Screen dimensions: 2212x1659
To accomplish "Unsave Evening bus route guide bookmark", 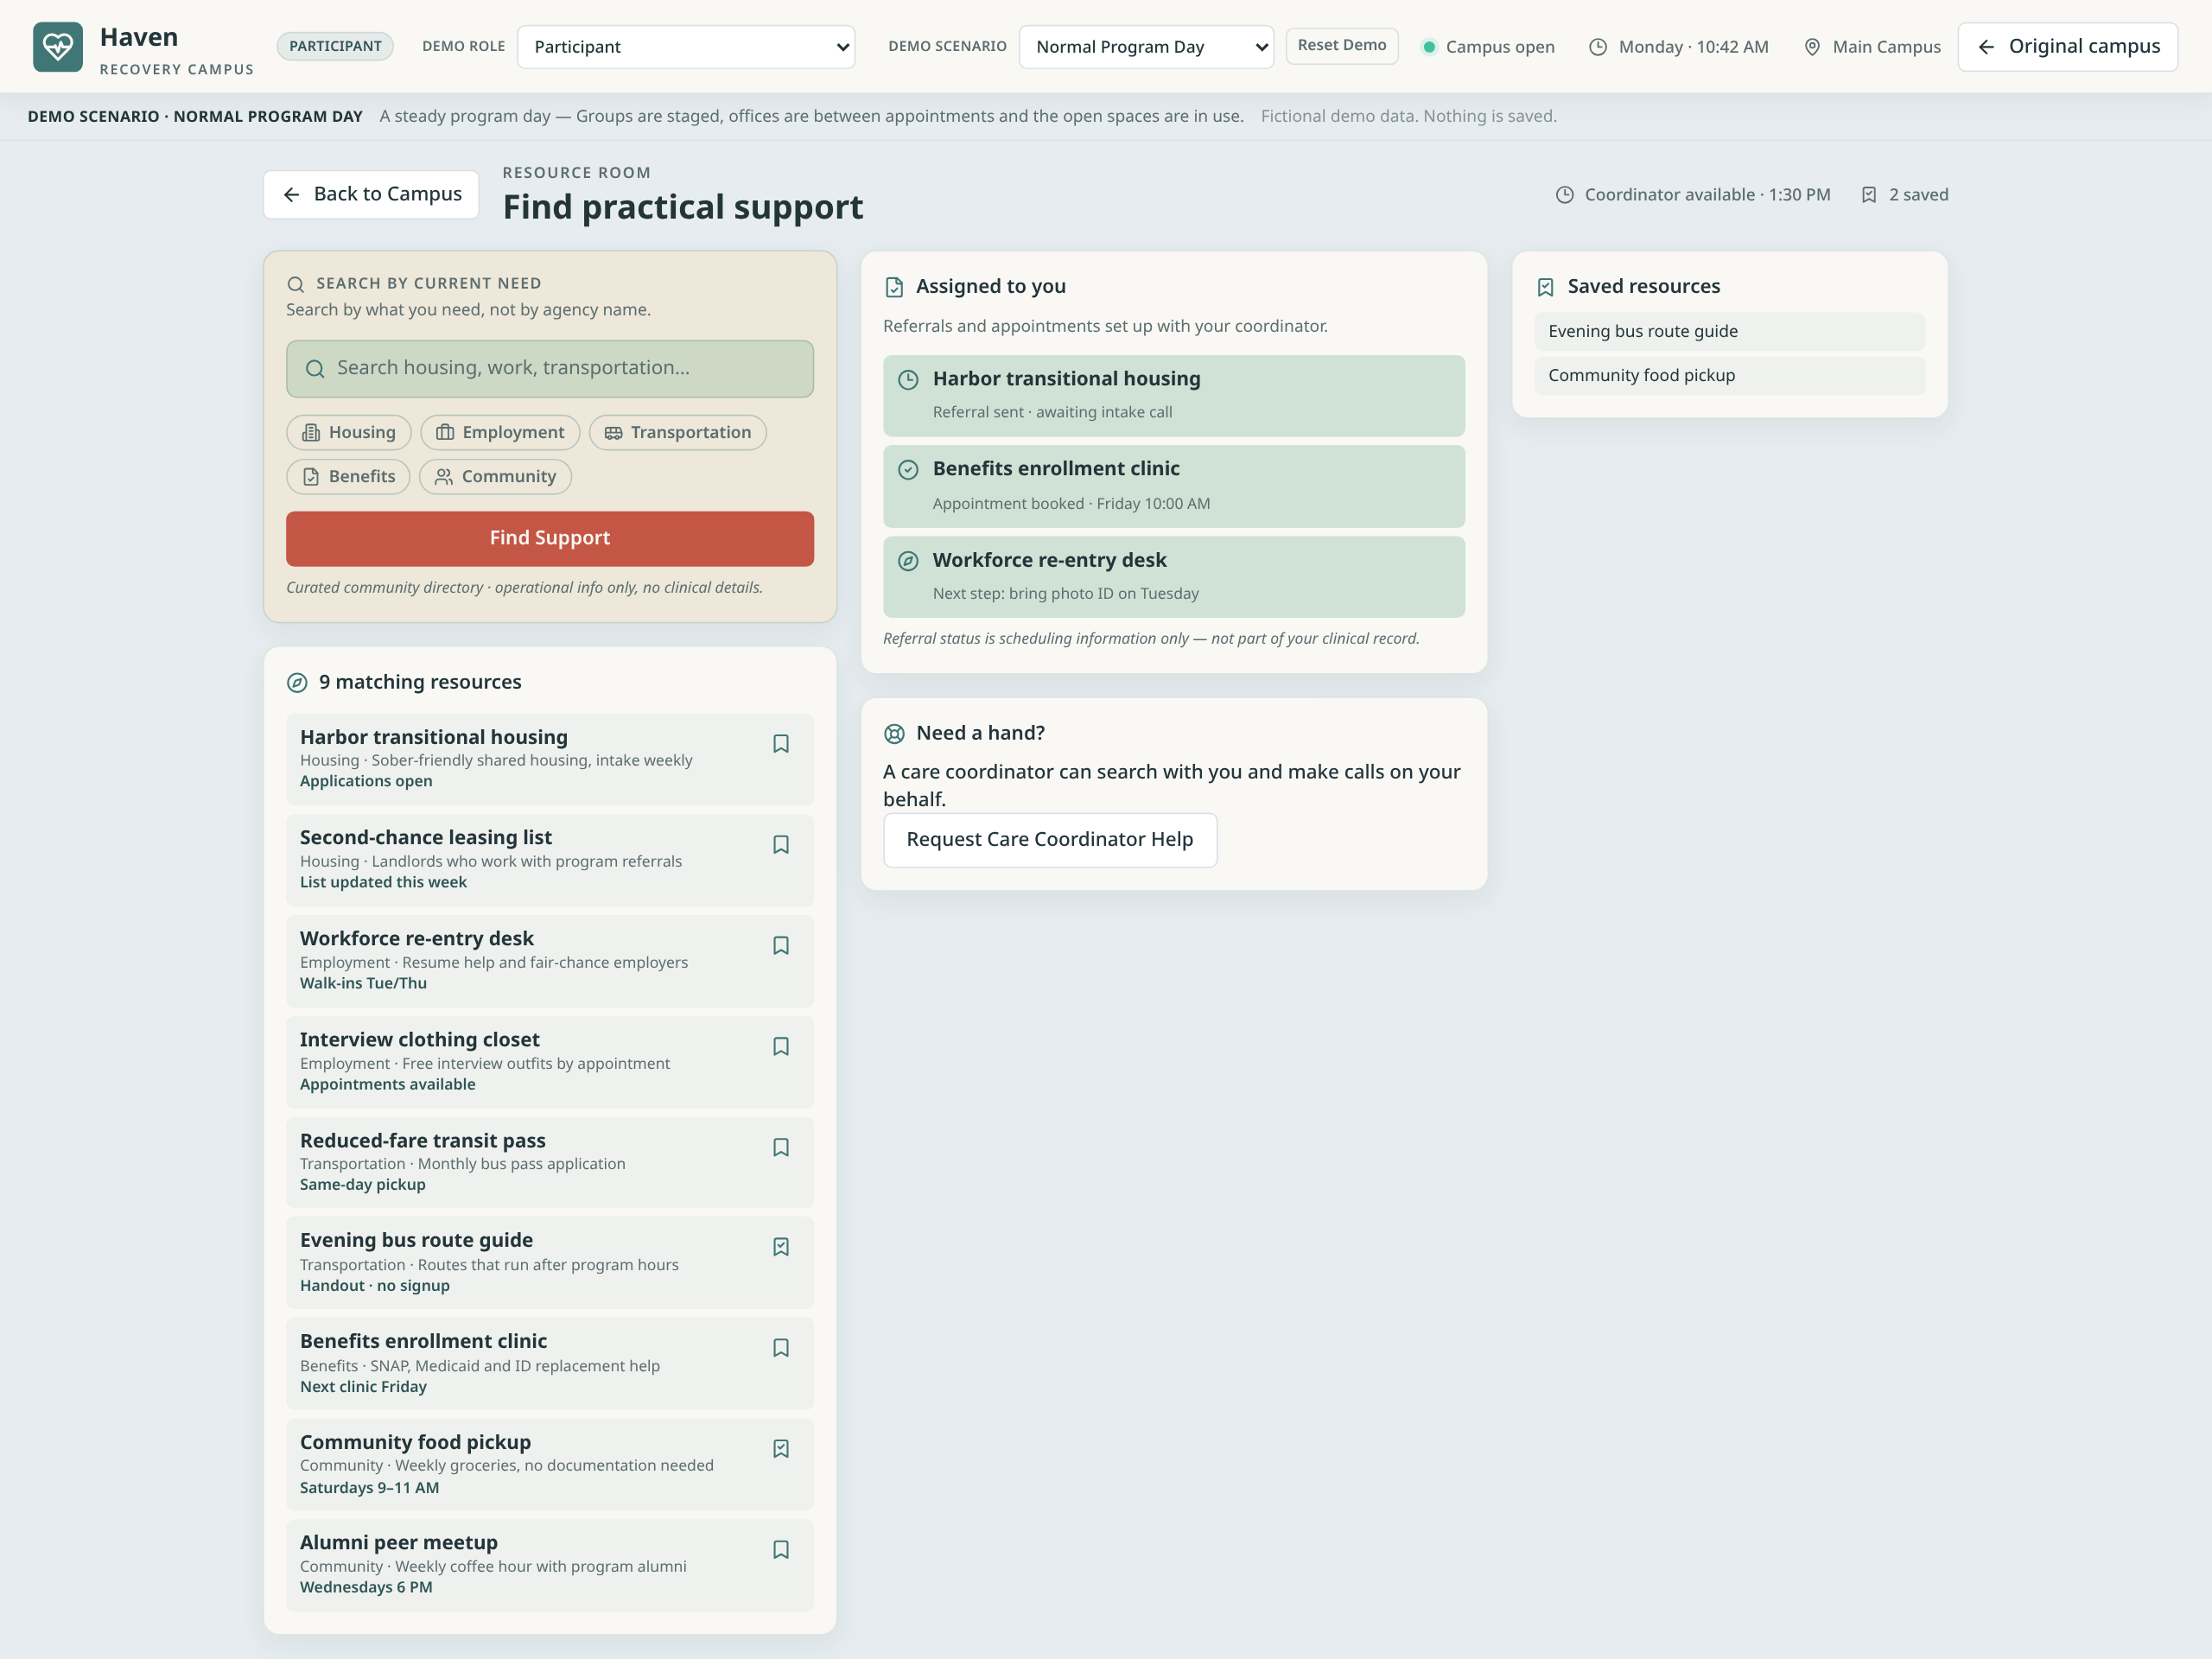I will click(x=781, y=1247).
